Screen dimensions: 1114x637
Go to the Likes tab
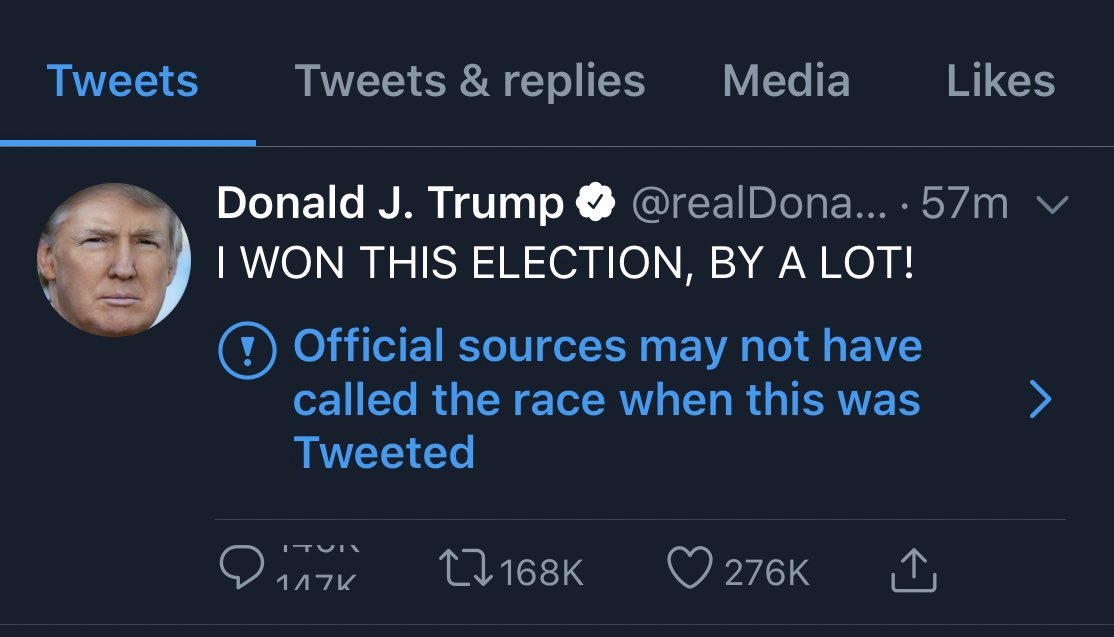pos(1000,80)
